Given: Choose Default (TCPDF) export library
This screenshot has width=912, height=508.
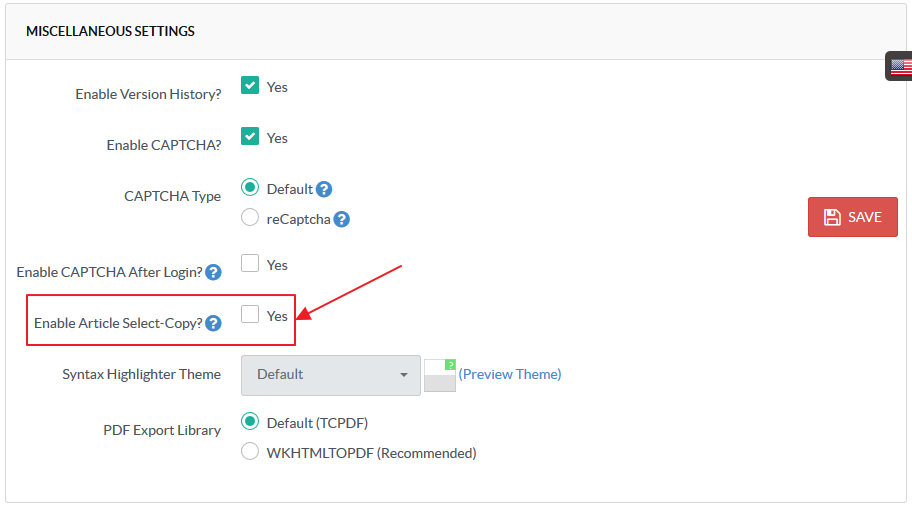Looking at the screenshot, I should click(250, 422).
